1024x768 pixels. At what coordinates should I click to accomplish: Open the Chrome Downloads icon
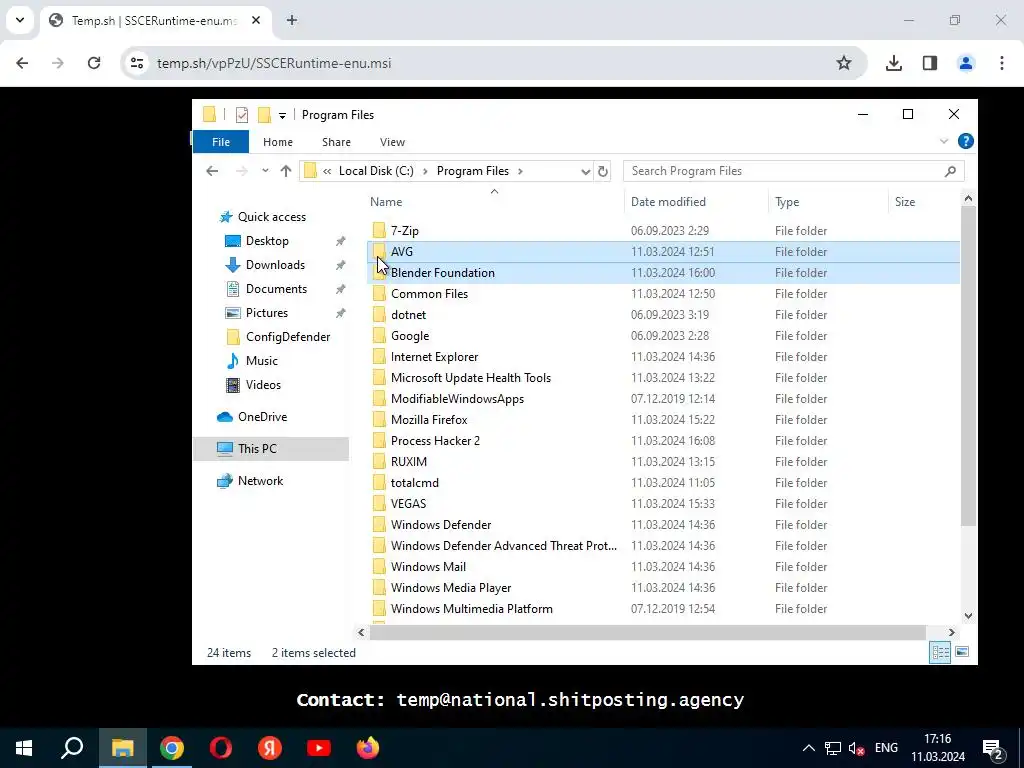coord(893,63)
